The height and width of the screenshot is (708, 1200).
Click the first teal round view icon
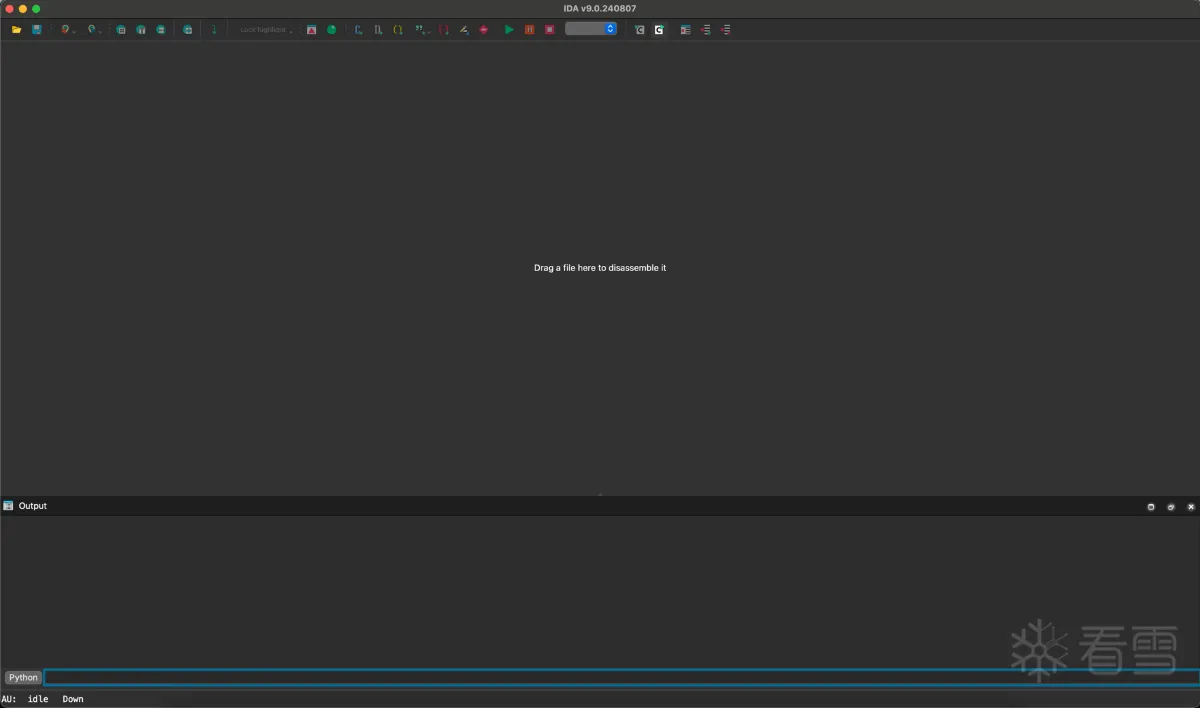121,30
